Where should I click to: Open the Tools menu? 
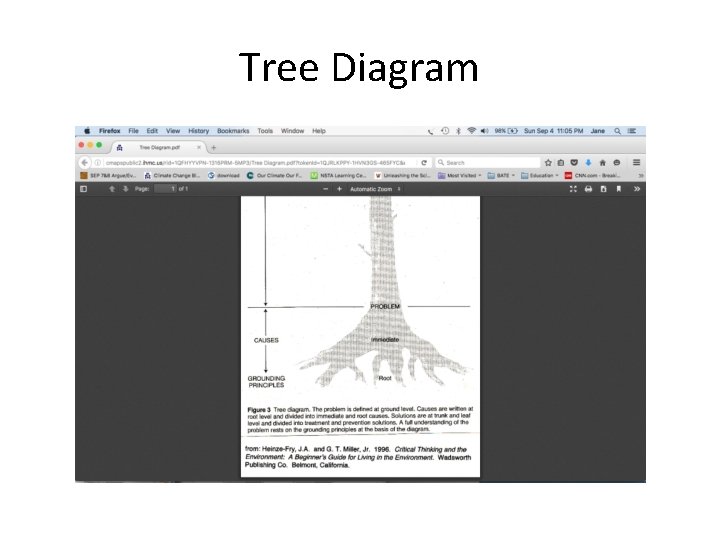pos(265,131)
